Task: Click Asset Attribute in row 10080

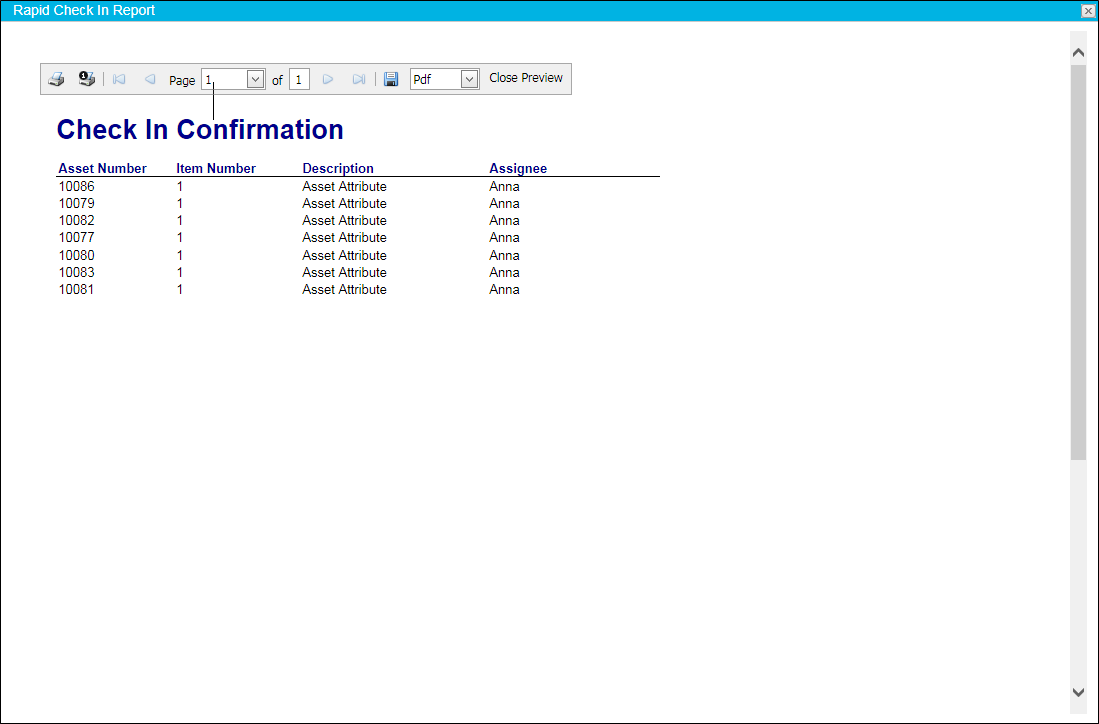Action: pos(344,255)
